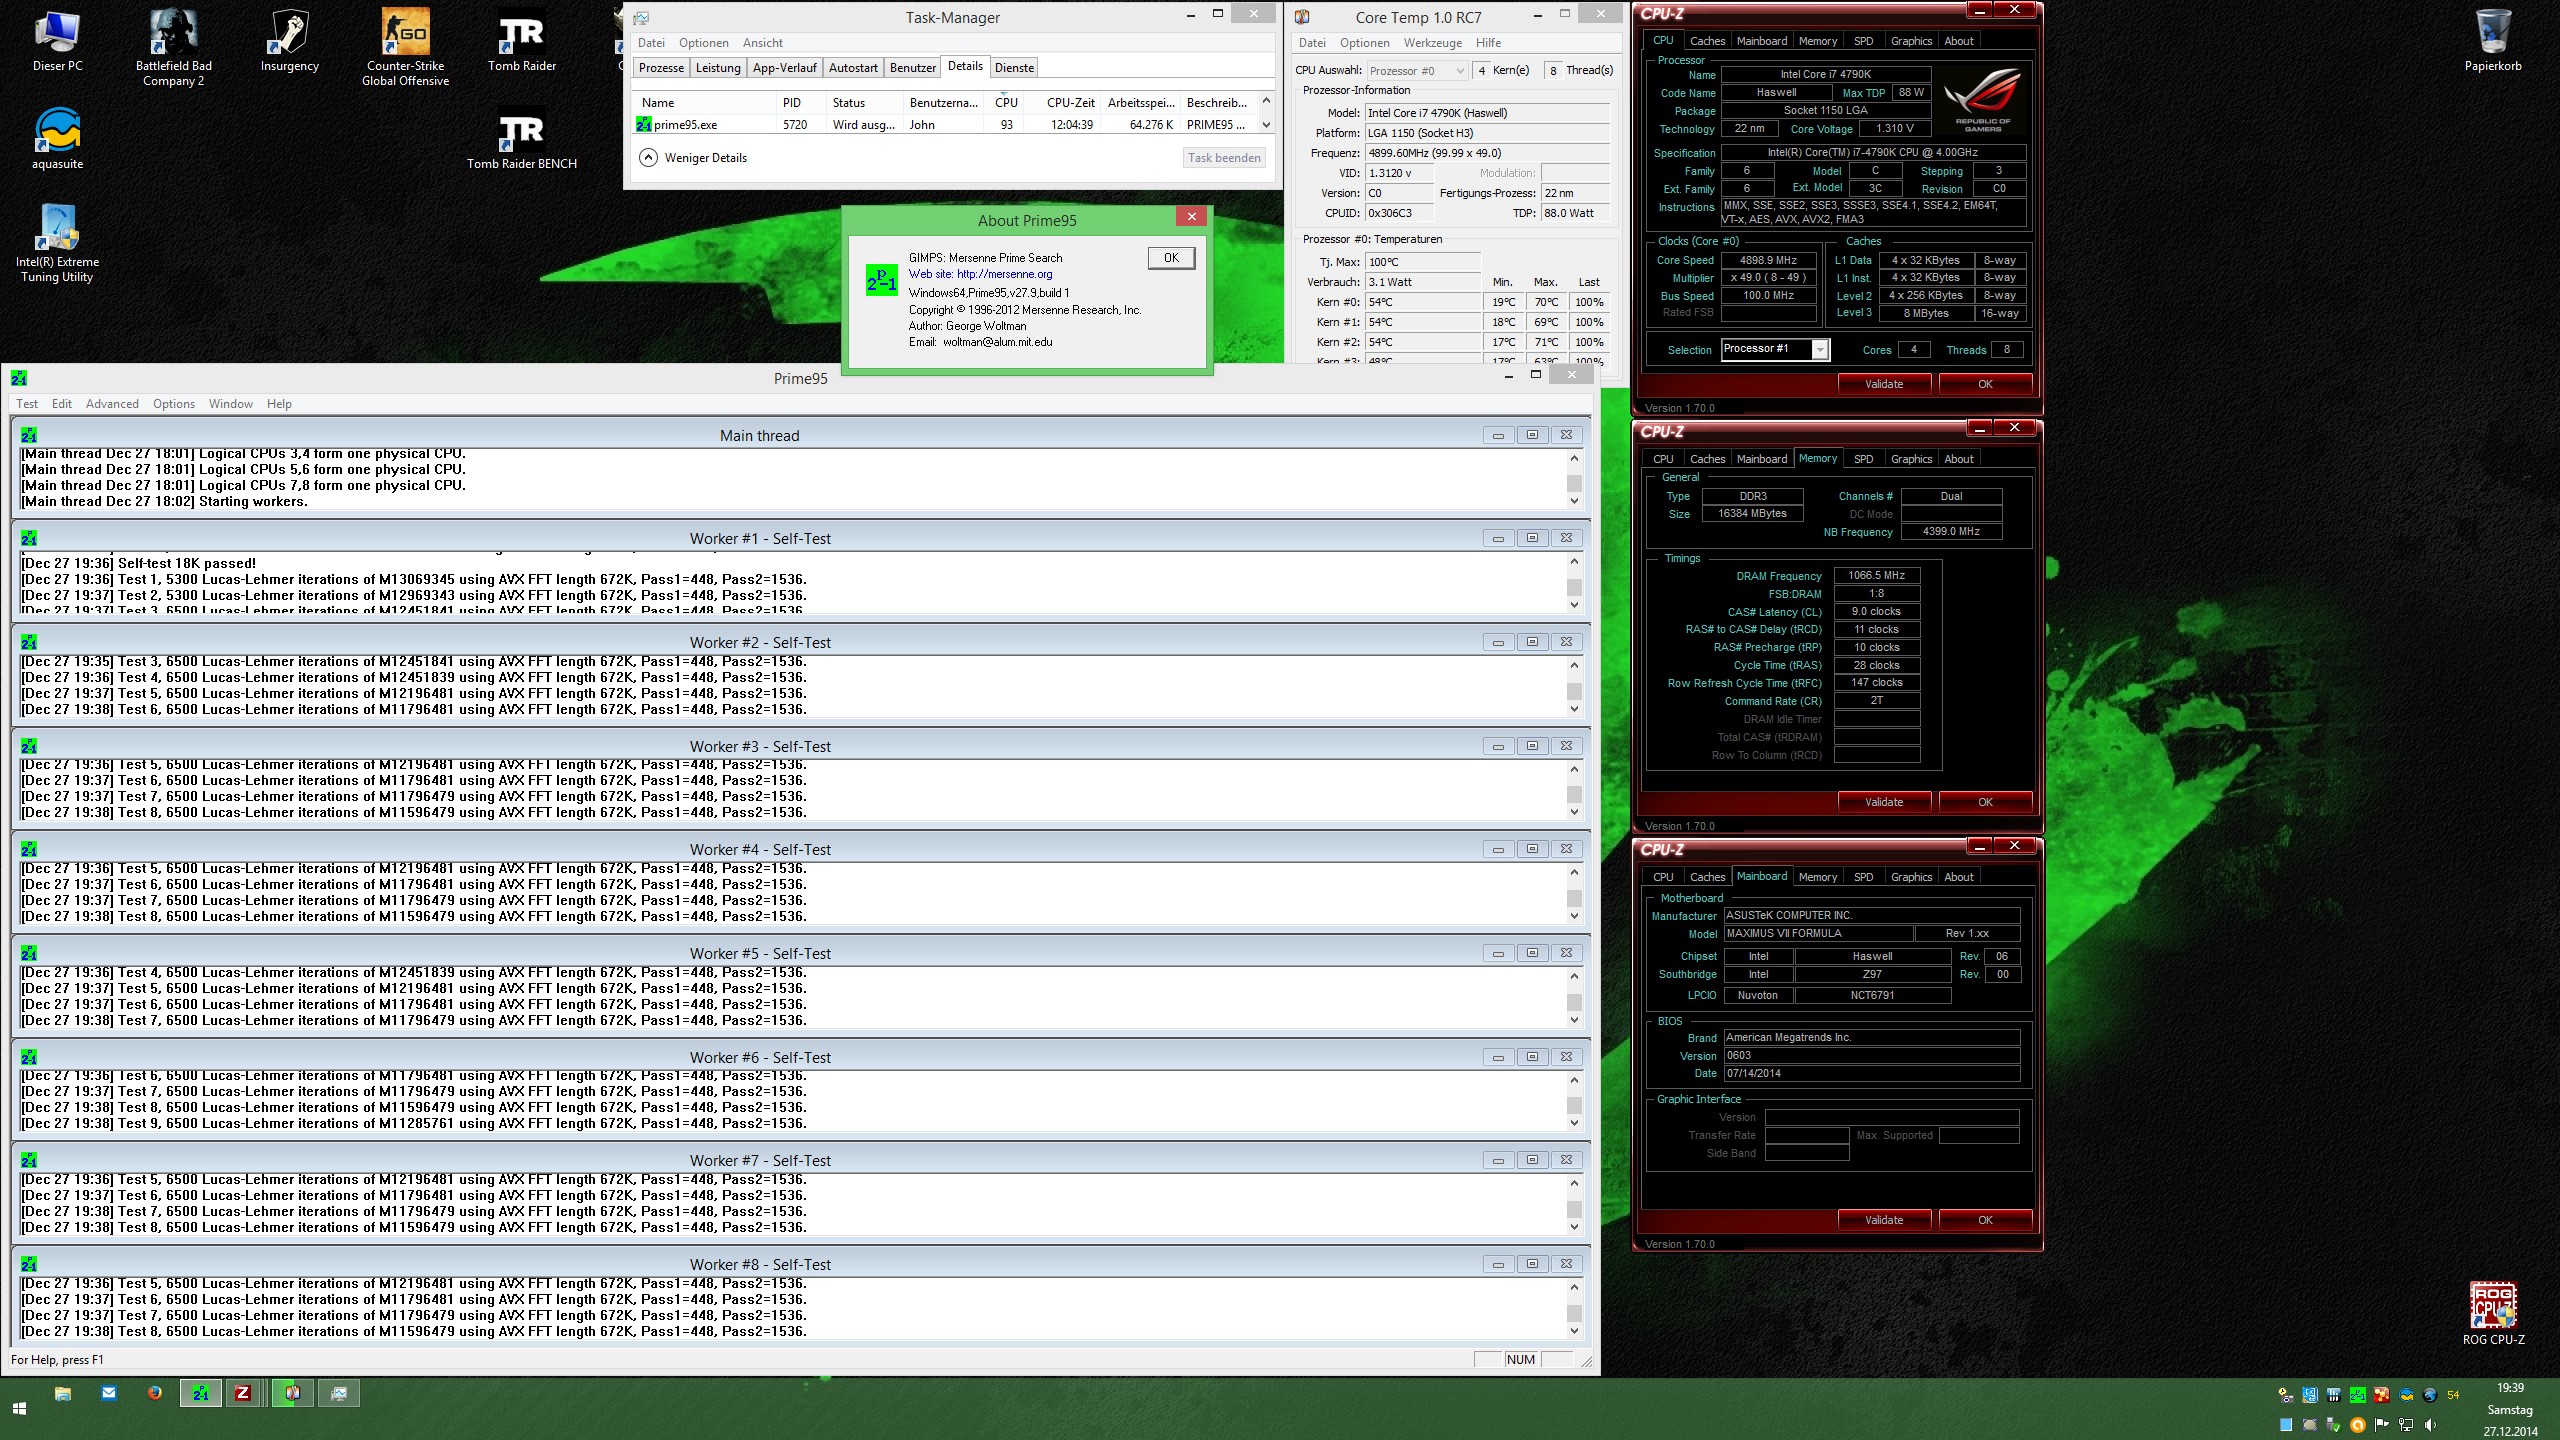Select Task-Manager taskbar button

(339, 1393)
